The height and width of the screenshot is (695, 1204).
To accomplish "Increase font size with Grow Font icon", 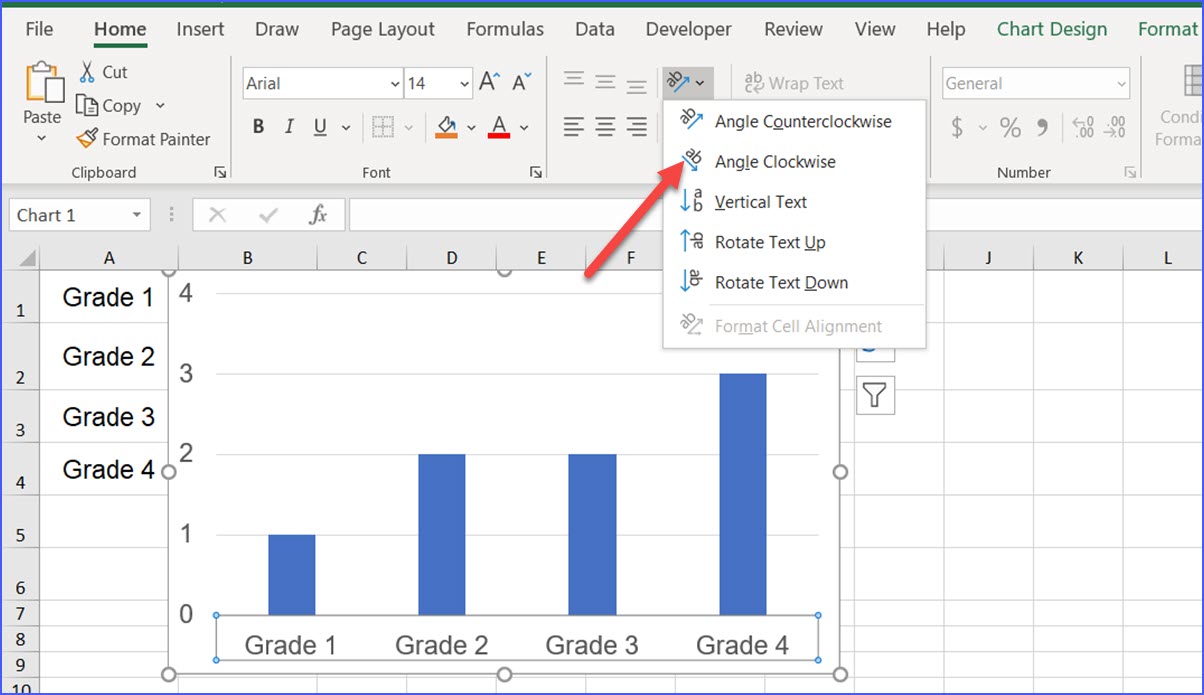I will point(489,83).
